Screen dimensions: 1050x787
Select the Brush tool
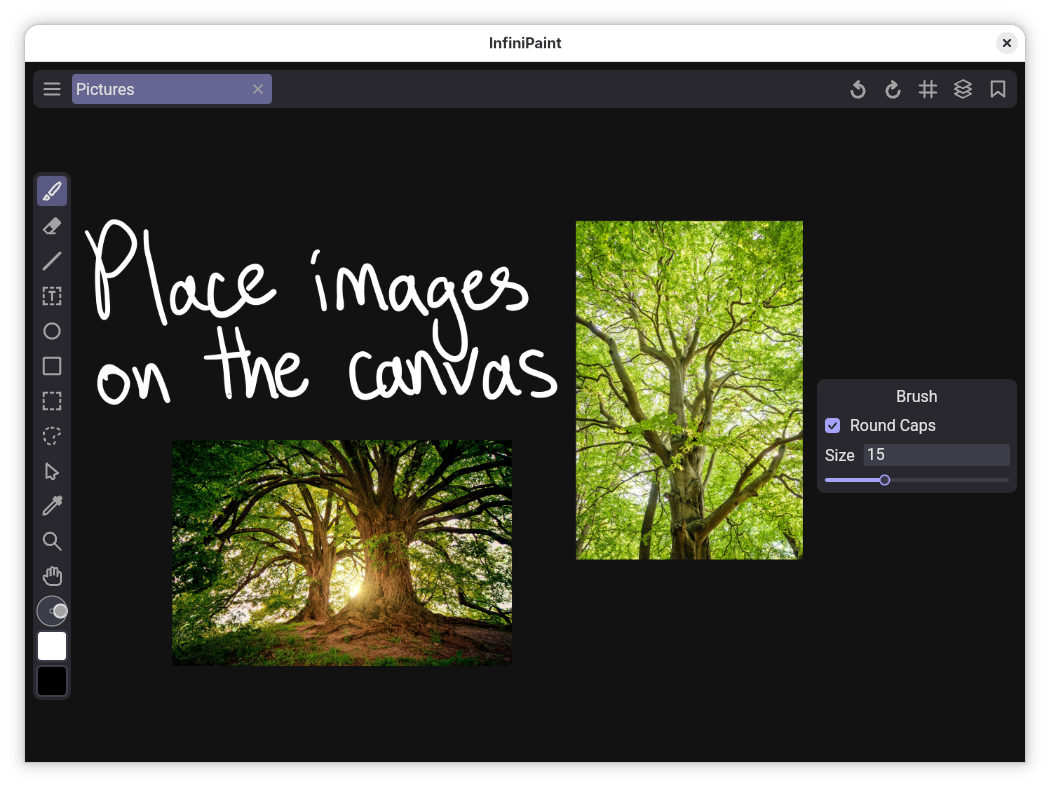tap(52, 191)
